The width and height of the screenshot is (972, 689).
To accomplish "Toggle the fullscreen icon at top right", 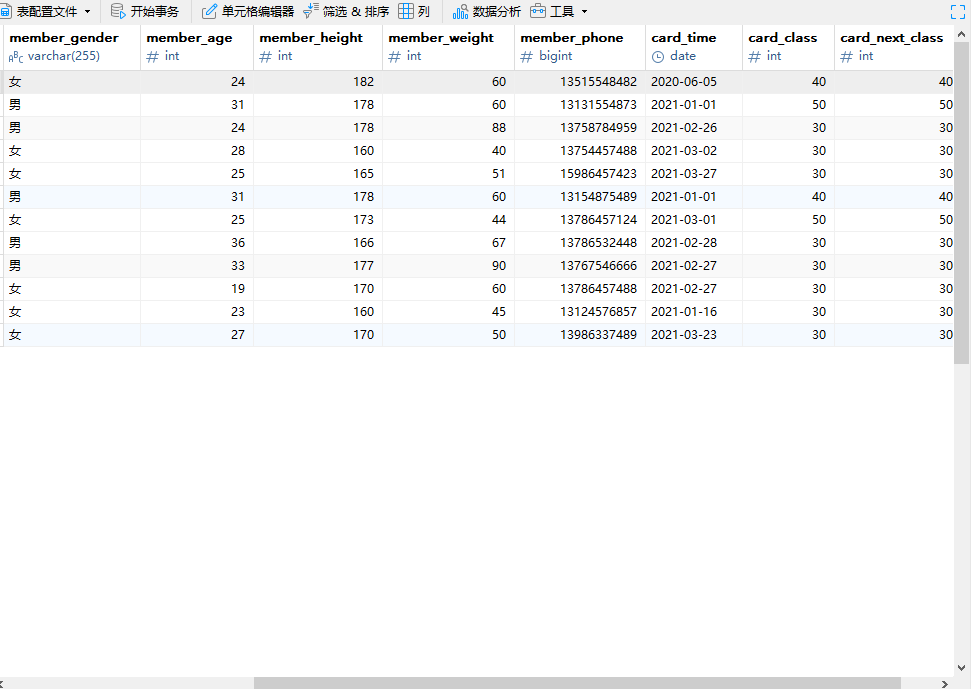I will tap(958, 12).
